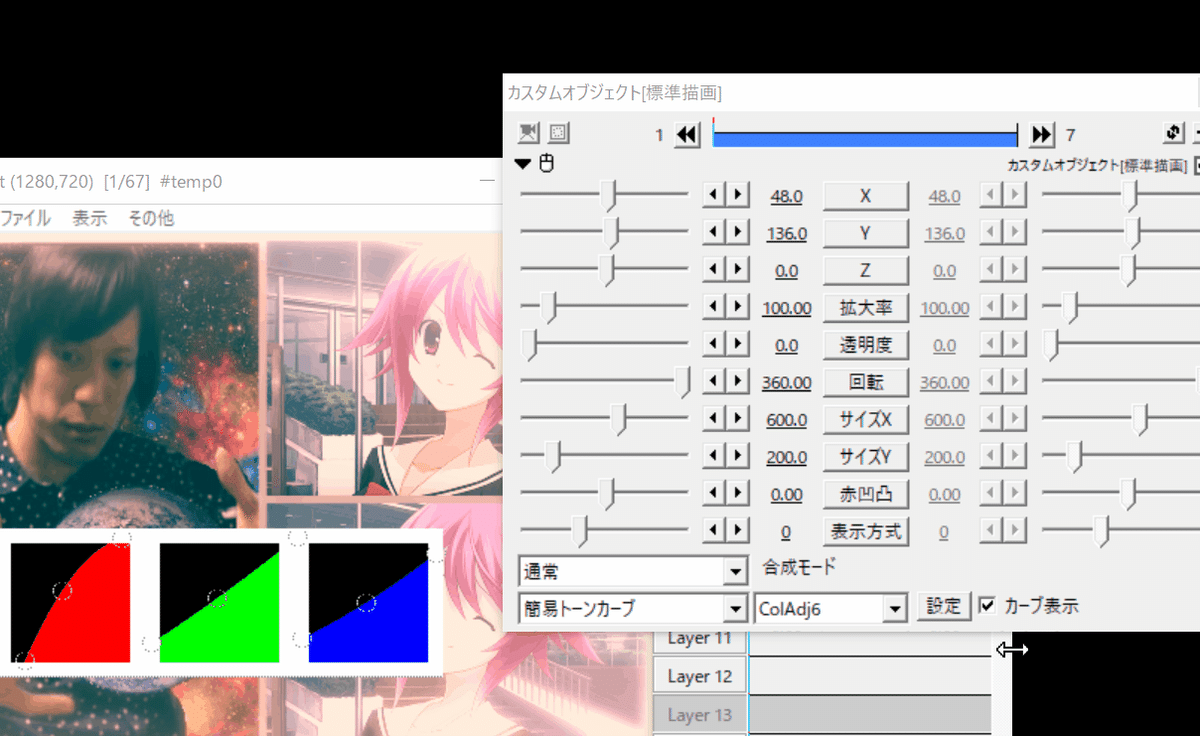This screenshot has width=1200, height=736.
Task: Click the blue frame range bar
Action: click(x=865, y=138)
